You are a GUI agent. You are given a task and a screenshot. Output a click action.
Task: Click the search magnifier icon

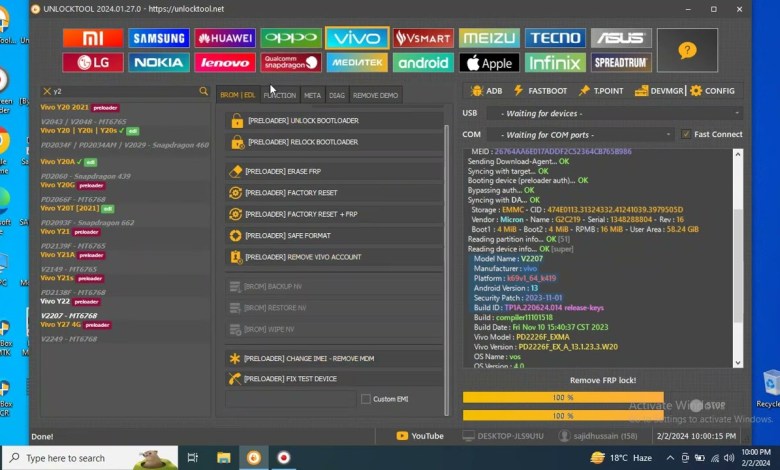coord(204,91)
